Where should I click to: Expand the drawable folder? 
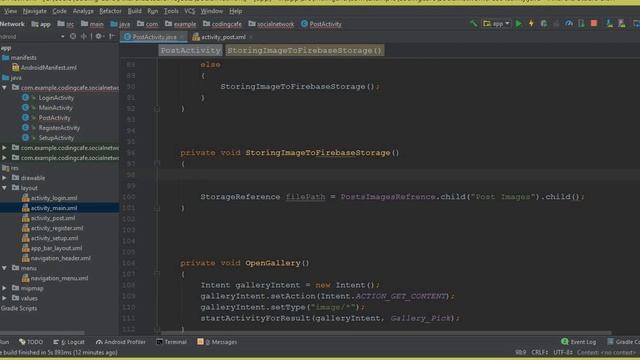tap(4, 178)
